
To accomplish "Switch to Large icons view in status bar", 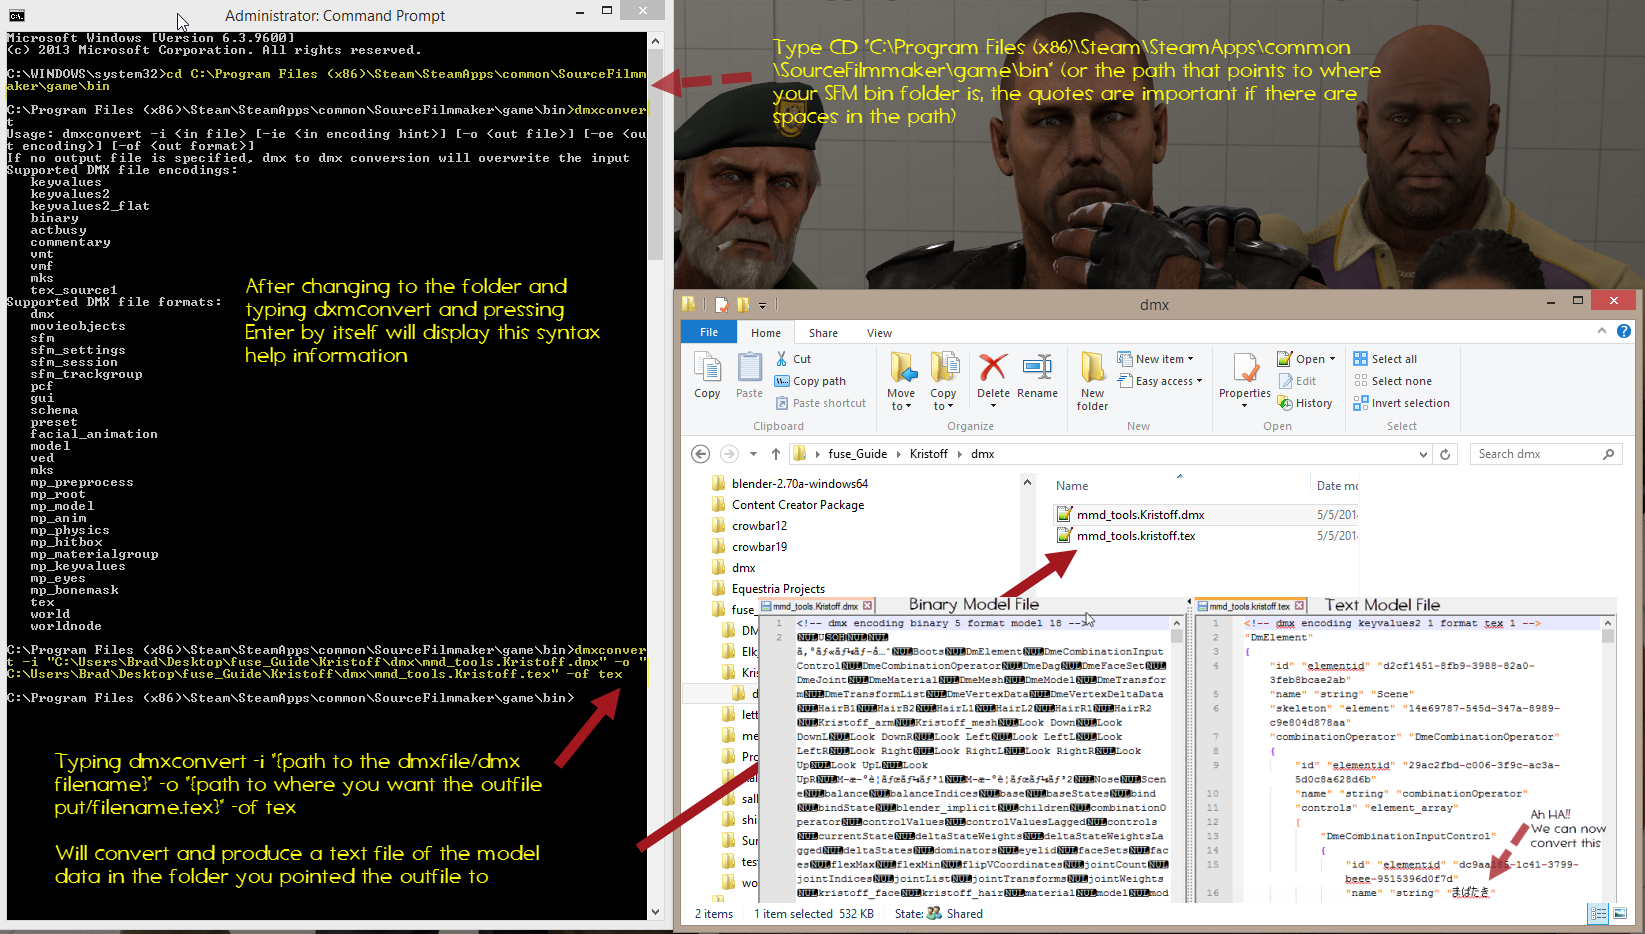I will point(1620,914).
